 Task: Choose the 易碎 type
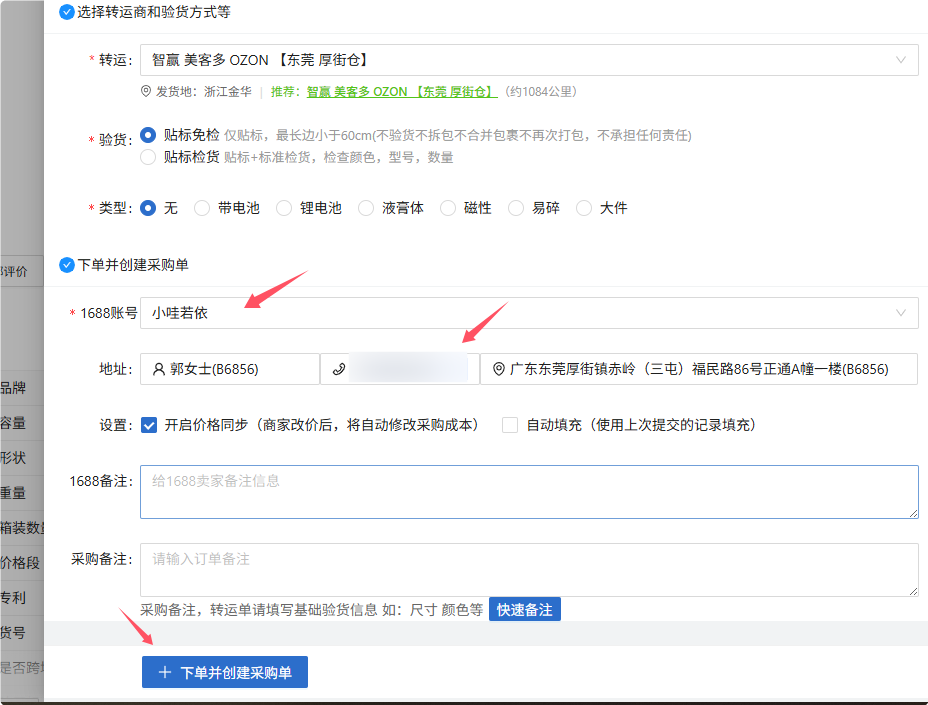516,208
